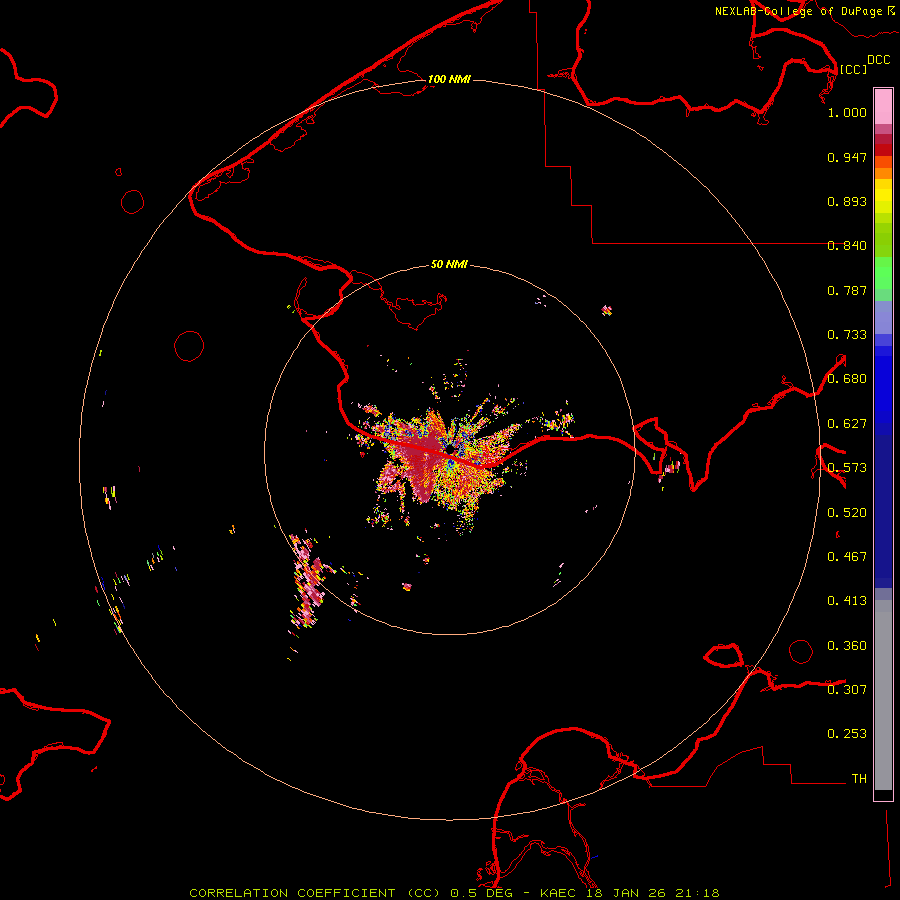The height and width of the screenshot is (900, 900).
Task: Click the NEXLAB-College of DuPage label
Action: pos(798,11)
